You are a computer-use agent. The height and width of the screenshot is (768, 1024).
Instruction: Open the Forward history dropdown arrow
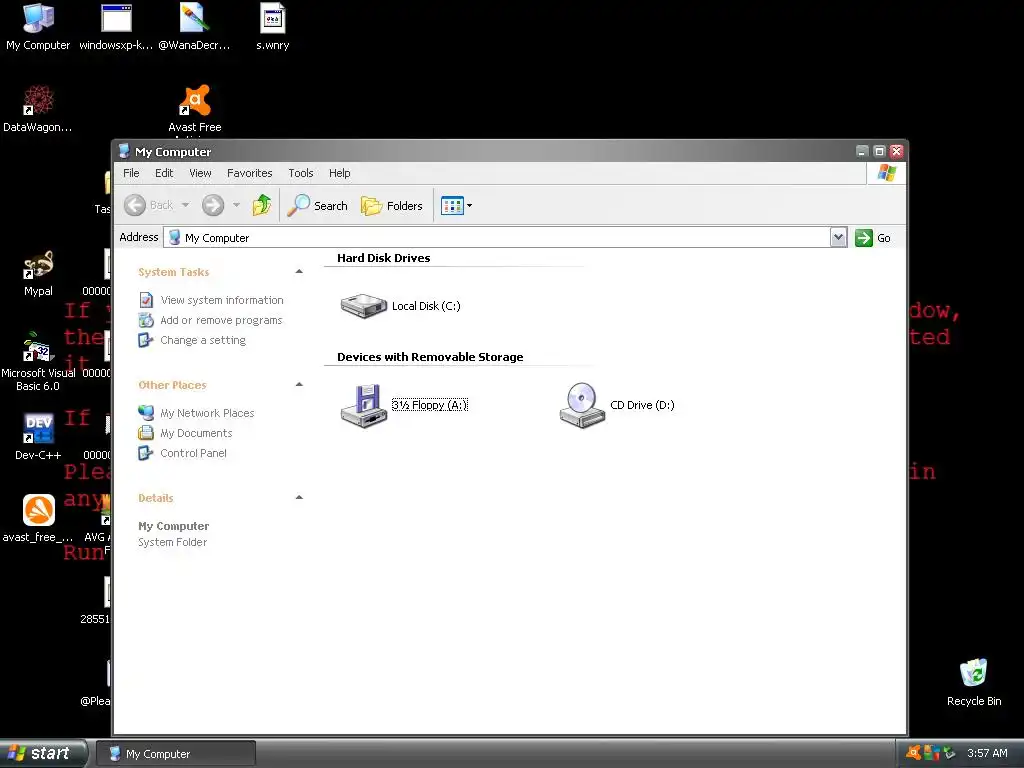pyautogui.click(x=236, y=205)
